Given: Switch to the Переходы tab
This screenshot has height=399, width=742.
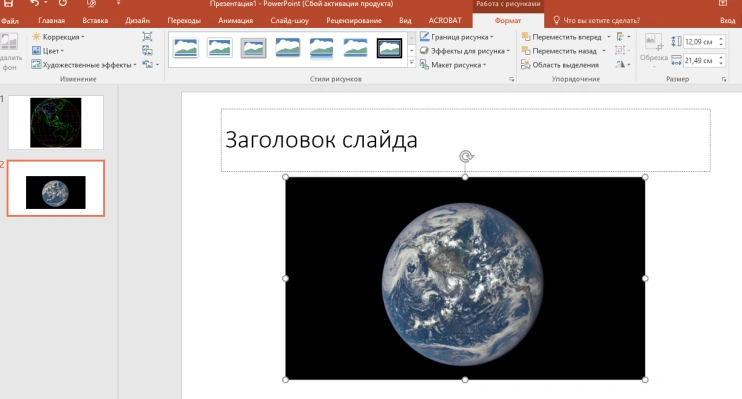Looking at the screenshot, I should pyautogui.click(x=184, y=20).
